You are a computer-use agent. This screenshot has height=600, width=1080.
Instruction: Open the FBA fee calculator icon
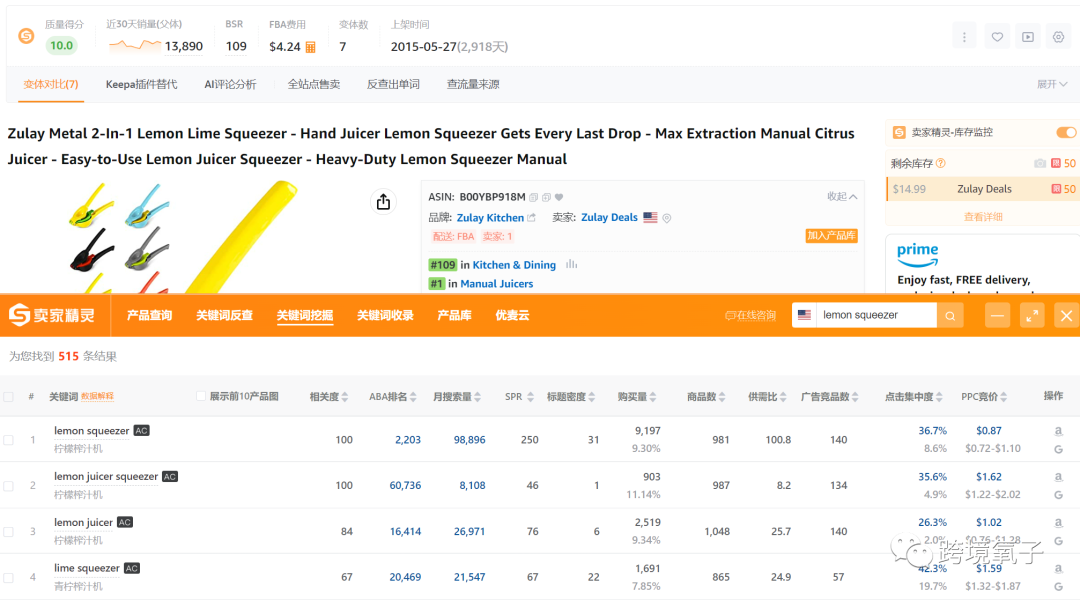(311, 47)
